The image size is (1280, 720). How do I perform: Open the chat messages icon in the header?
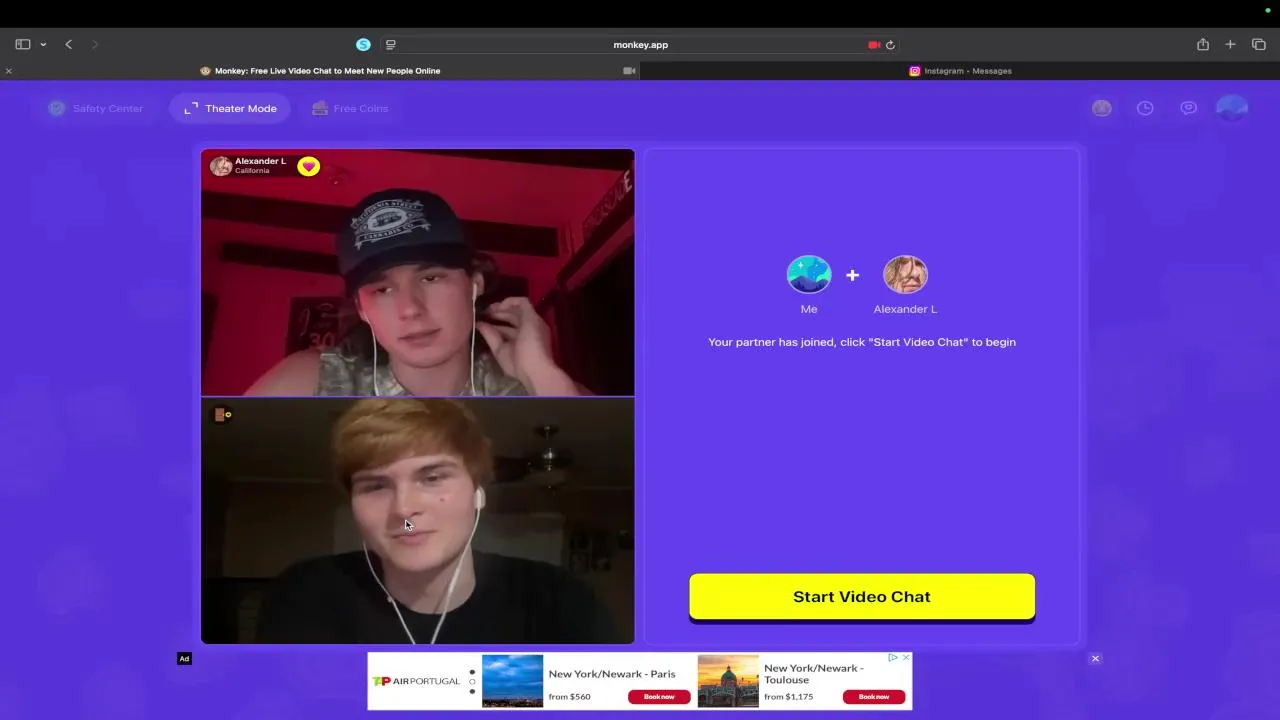click(x=1188, y=108)
